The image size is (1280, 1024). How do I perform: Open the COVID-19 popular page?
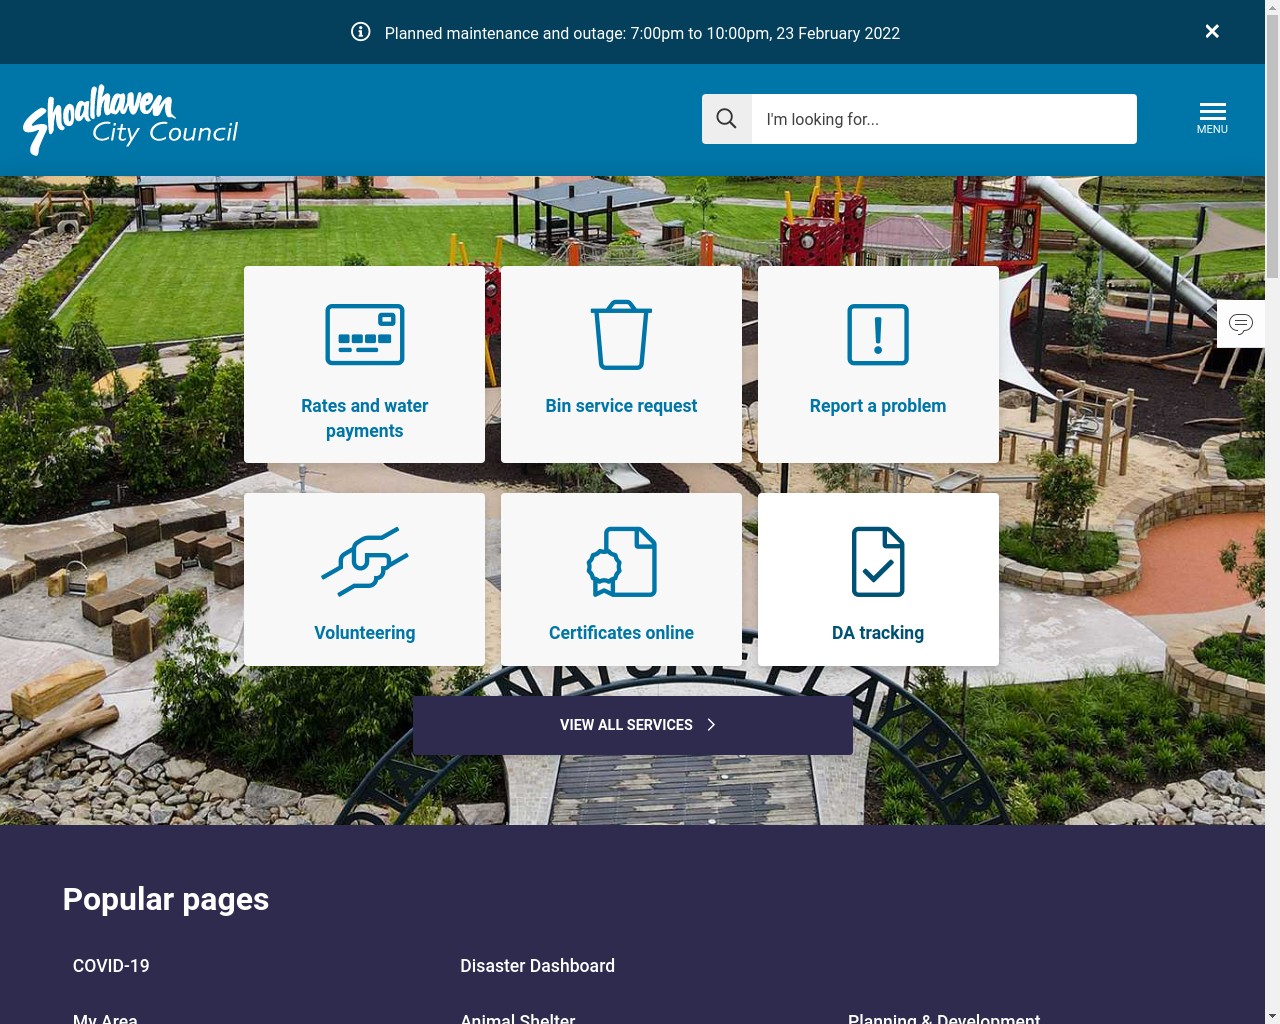pyautogui.click(x=110, y=966)
